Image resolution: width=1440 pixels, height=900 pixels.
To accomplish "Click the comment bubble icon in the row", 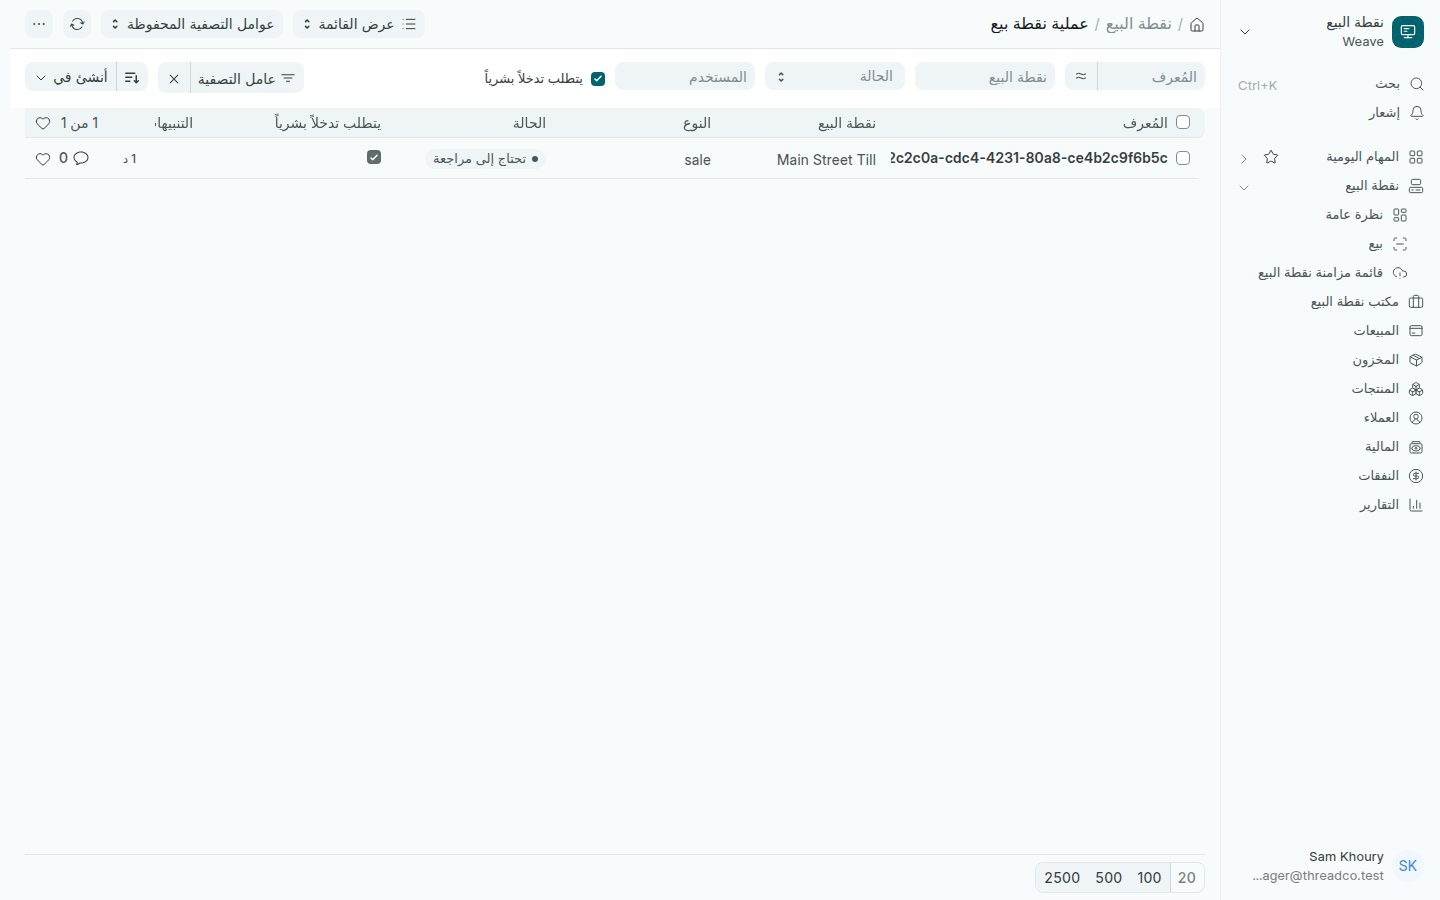I will tap(81, 158).
